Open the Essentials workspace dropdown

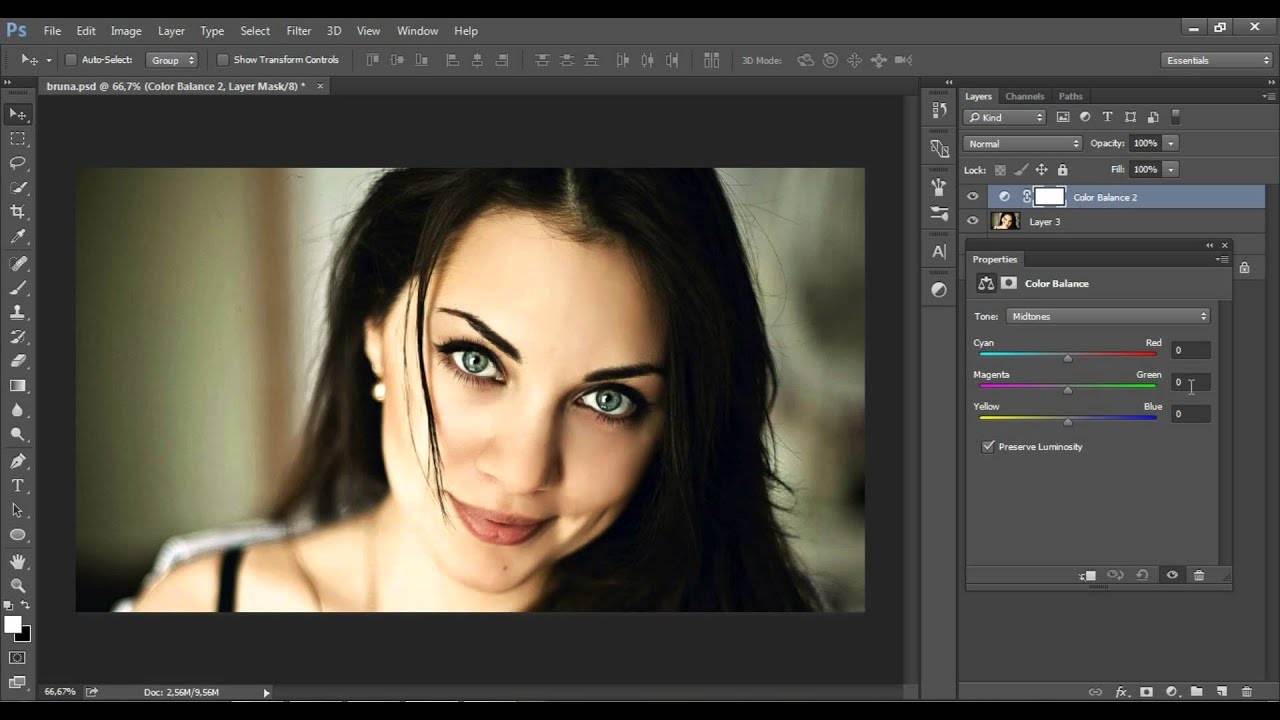pyautogui.click(x=1217, y=60)
